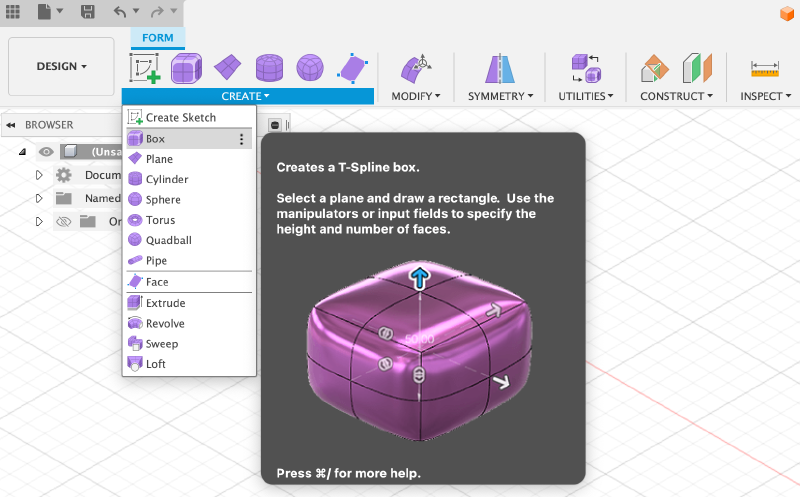Open the SYMMETRY dropdown
Viewport: 800px width, 497px height.
[x=501, y=96]
